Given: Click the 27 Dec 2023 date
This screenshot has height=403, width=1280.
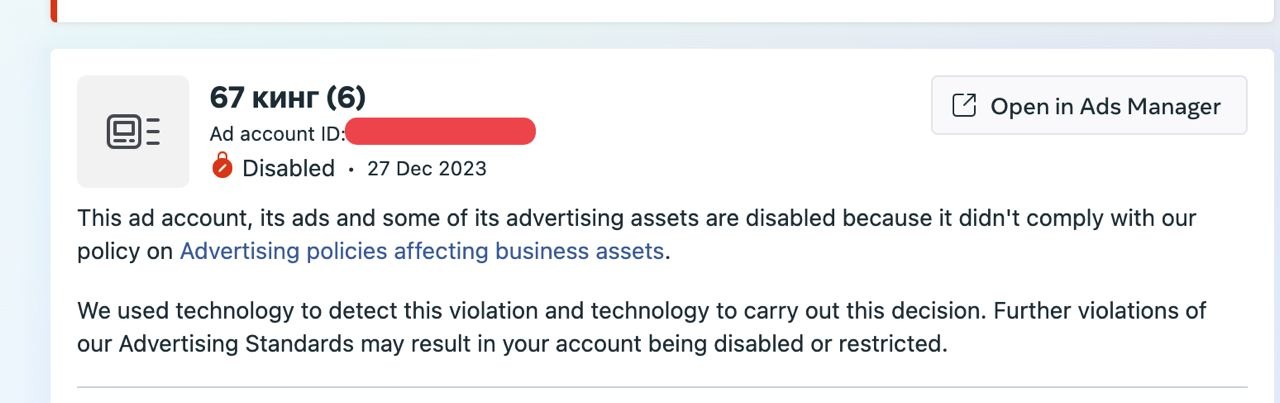Looking at the screenshot, I should click(426, 168).
